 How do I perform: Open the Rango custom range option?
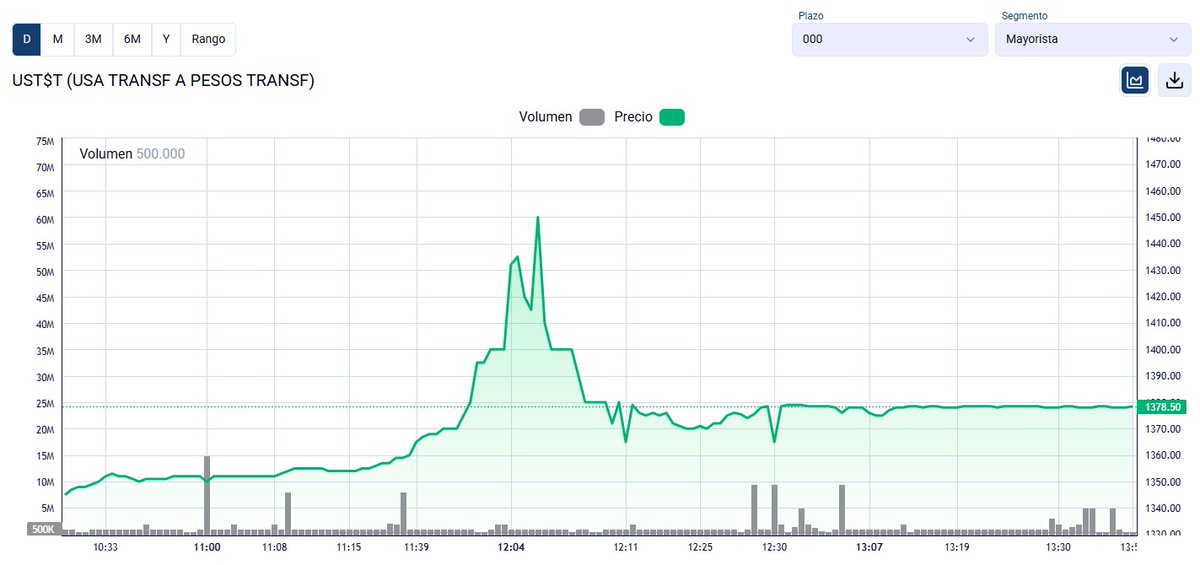pyautogui.click(x=208, y=39)
